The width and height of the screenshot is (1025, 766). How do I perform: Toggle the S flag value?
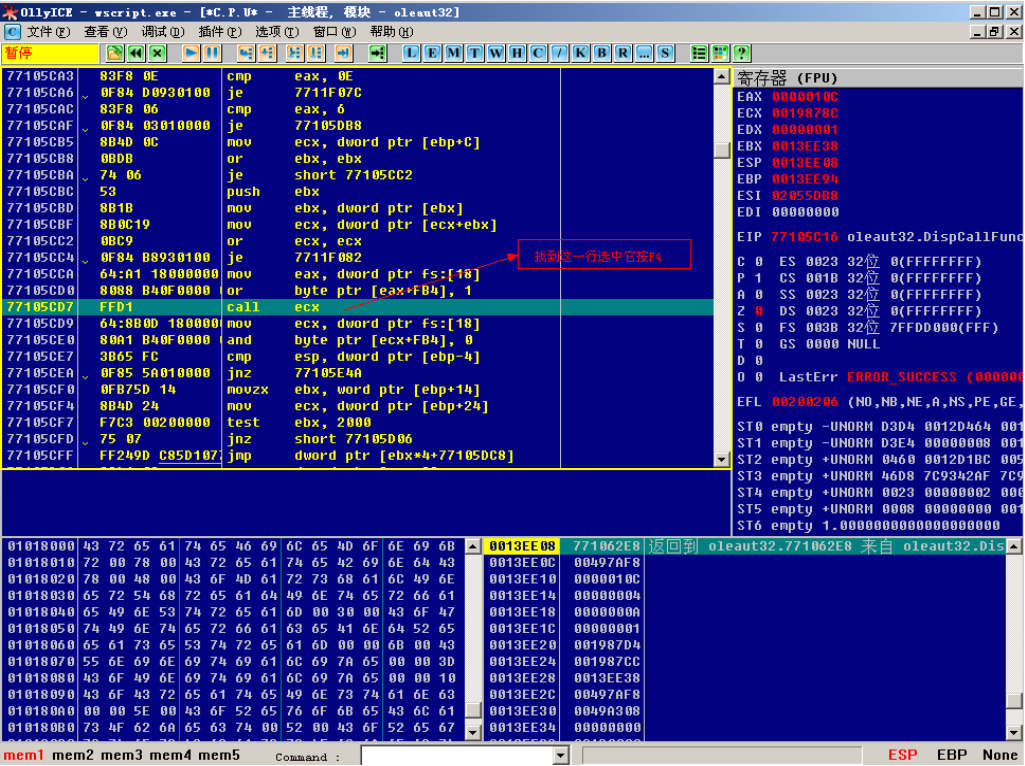click(x=758, y=327)
